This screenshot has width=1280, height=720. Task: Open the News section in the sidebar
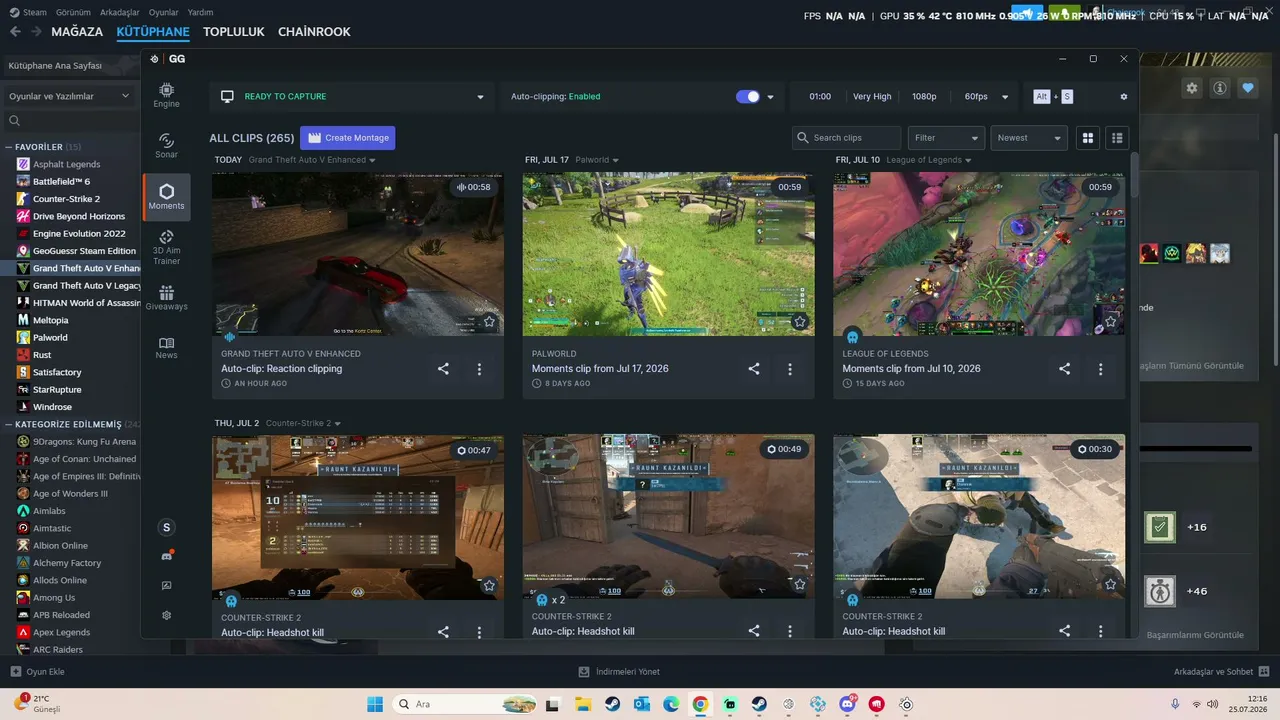coord(166,347)
